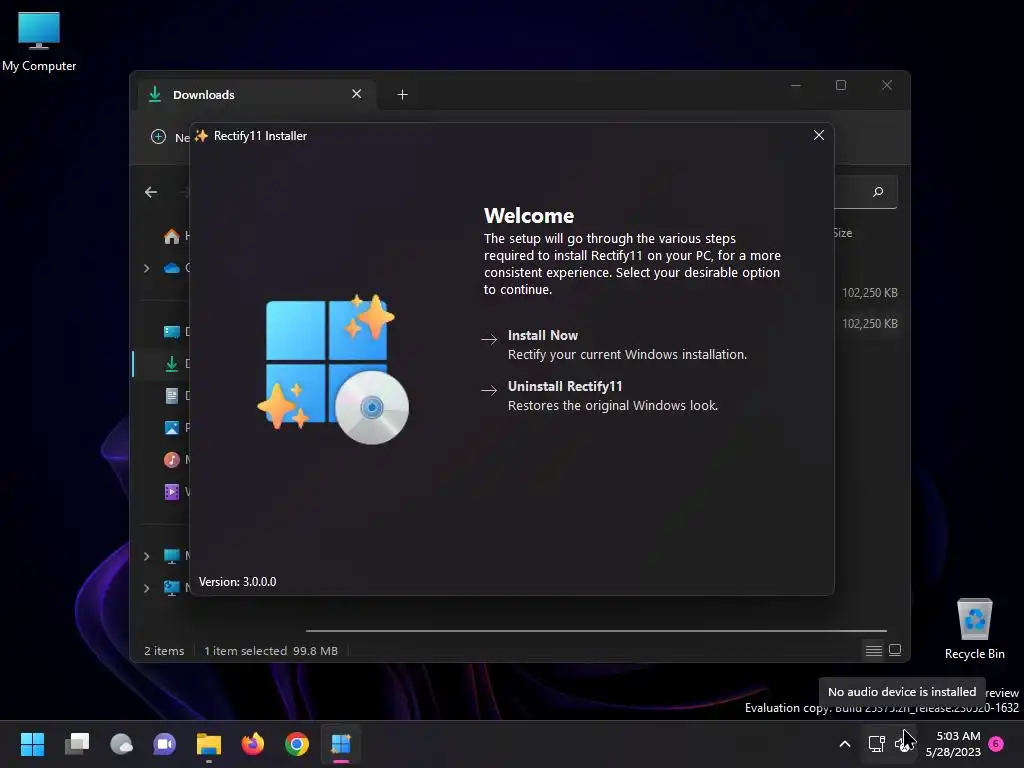Image resolution: width=1024 pixels, height=768 pixels.
Task: Expand the Network tree node
Action: [x=146, y=588]
